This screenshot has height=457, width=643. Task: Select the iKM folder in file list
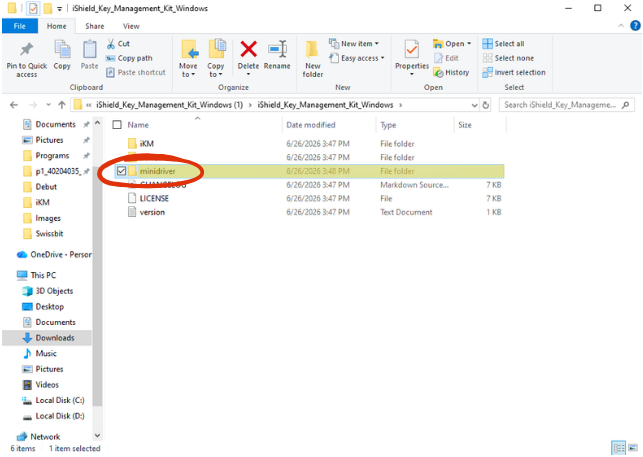coord(147,144)
